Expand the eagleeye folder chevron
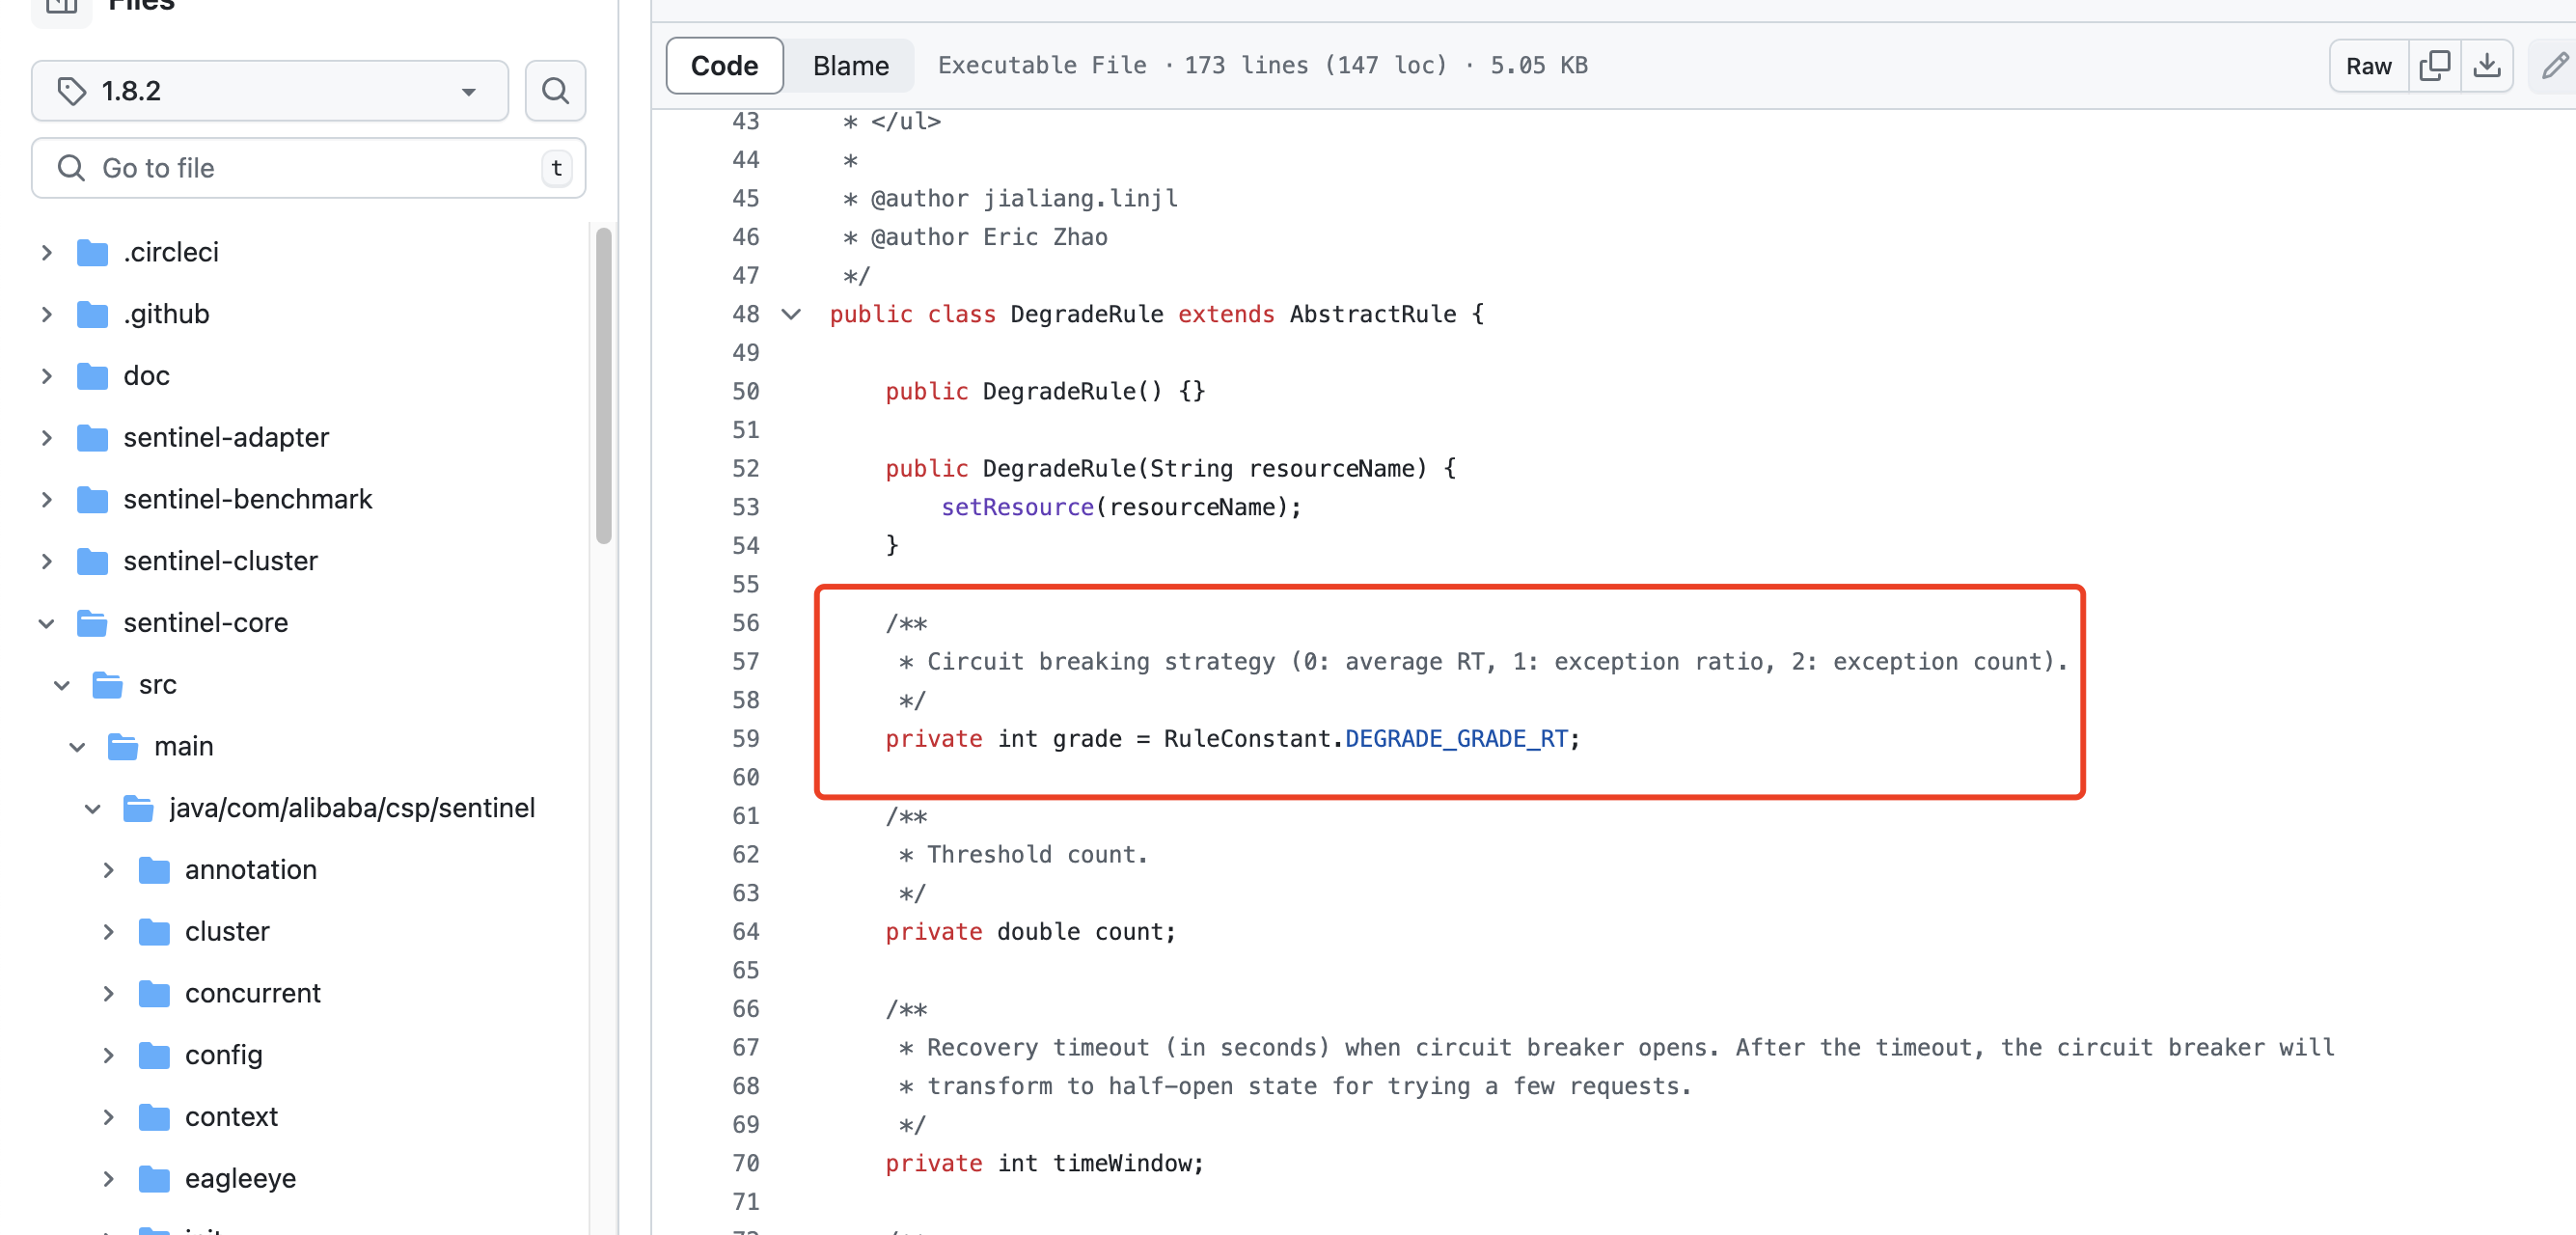This screenshot has height=1235, width=2576. (108, 1179)
